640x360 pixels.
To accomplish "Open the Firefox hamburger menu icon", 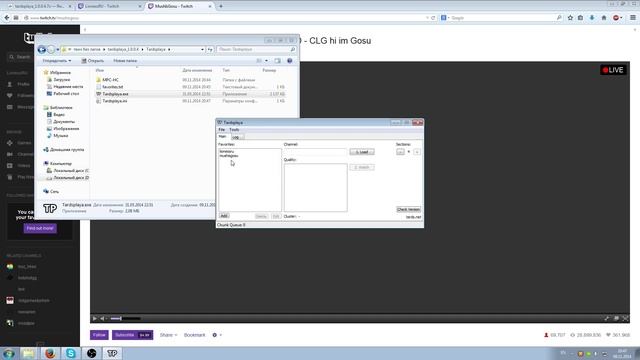I will [633, 18].
